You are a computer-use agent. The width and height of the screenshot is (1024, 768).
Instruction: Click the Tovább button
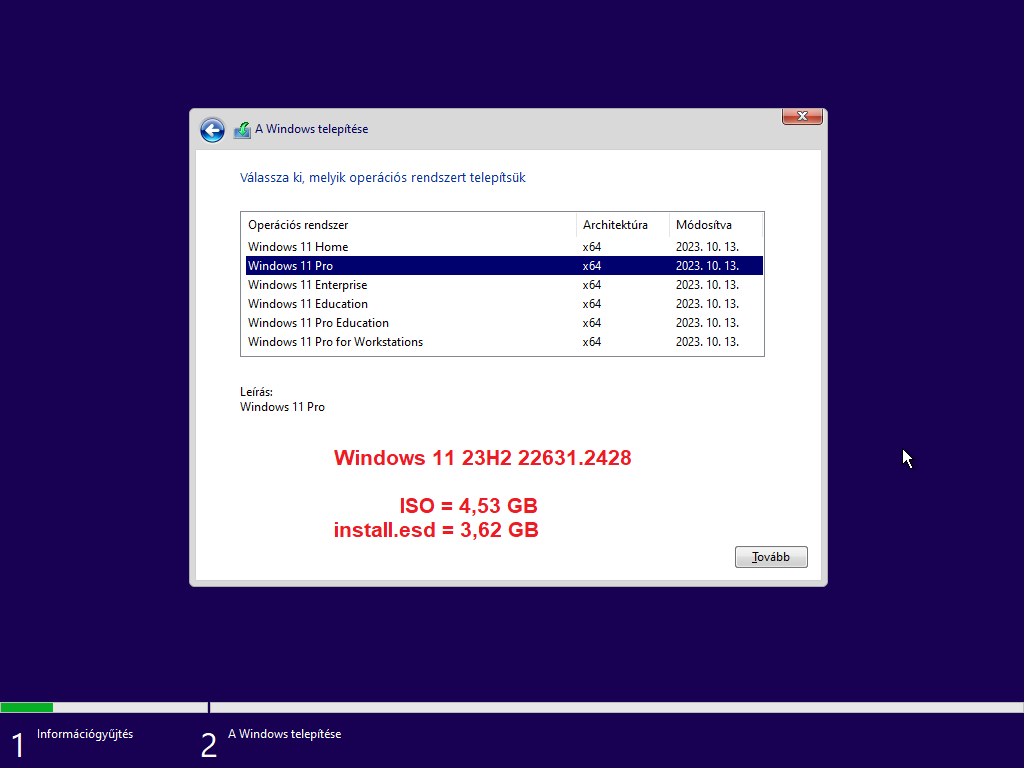(x=771, y=557)
